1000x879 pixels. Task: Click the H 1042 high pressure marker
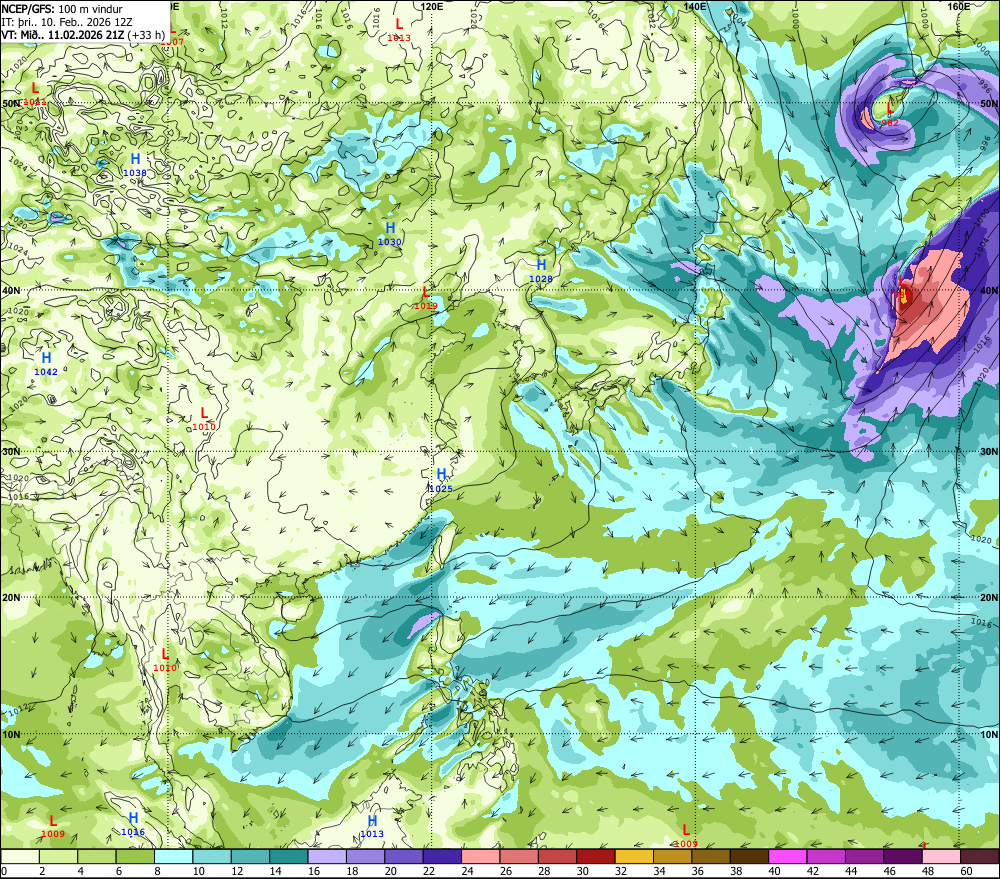(x=46, y=364)
